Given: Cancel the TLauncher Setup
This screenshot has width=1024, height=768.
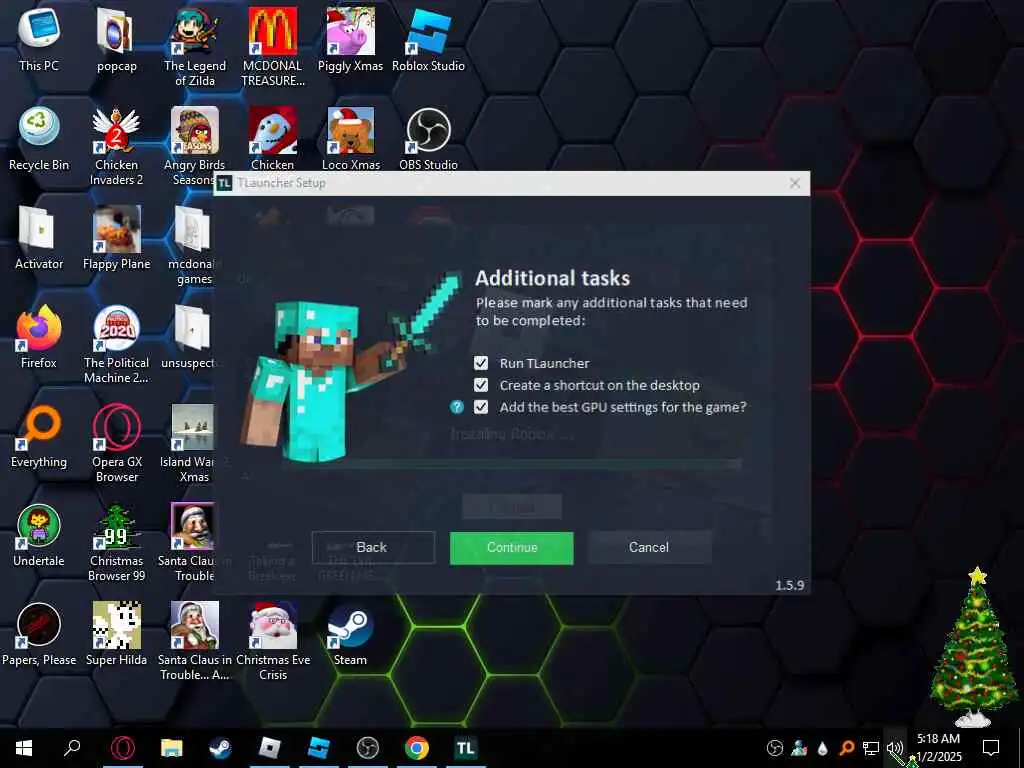Looking at the screenshot, I should [x=649, y=547].
